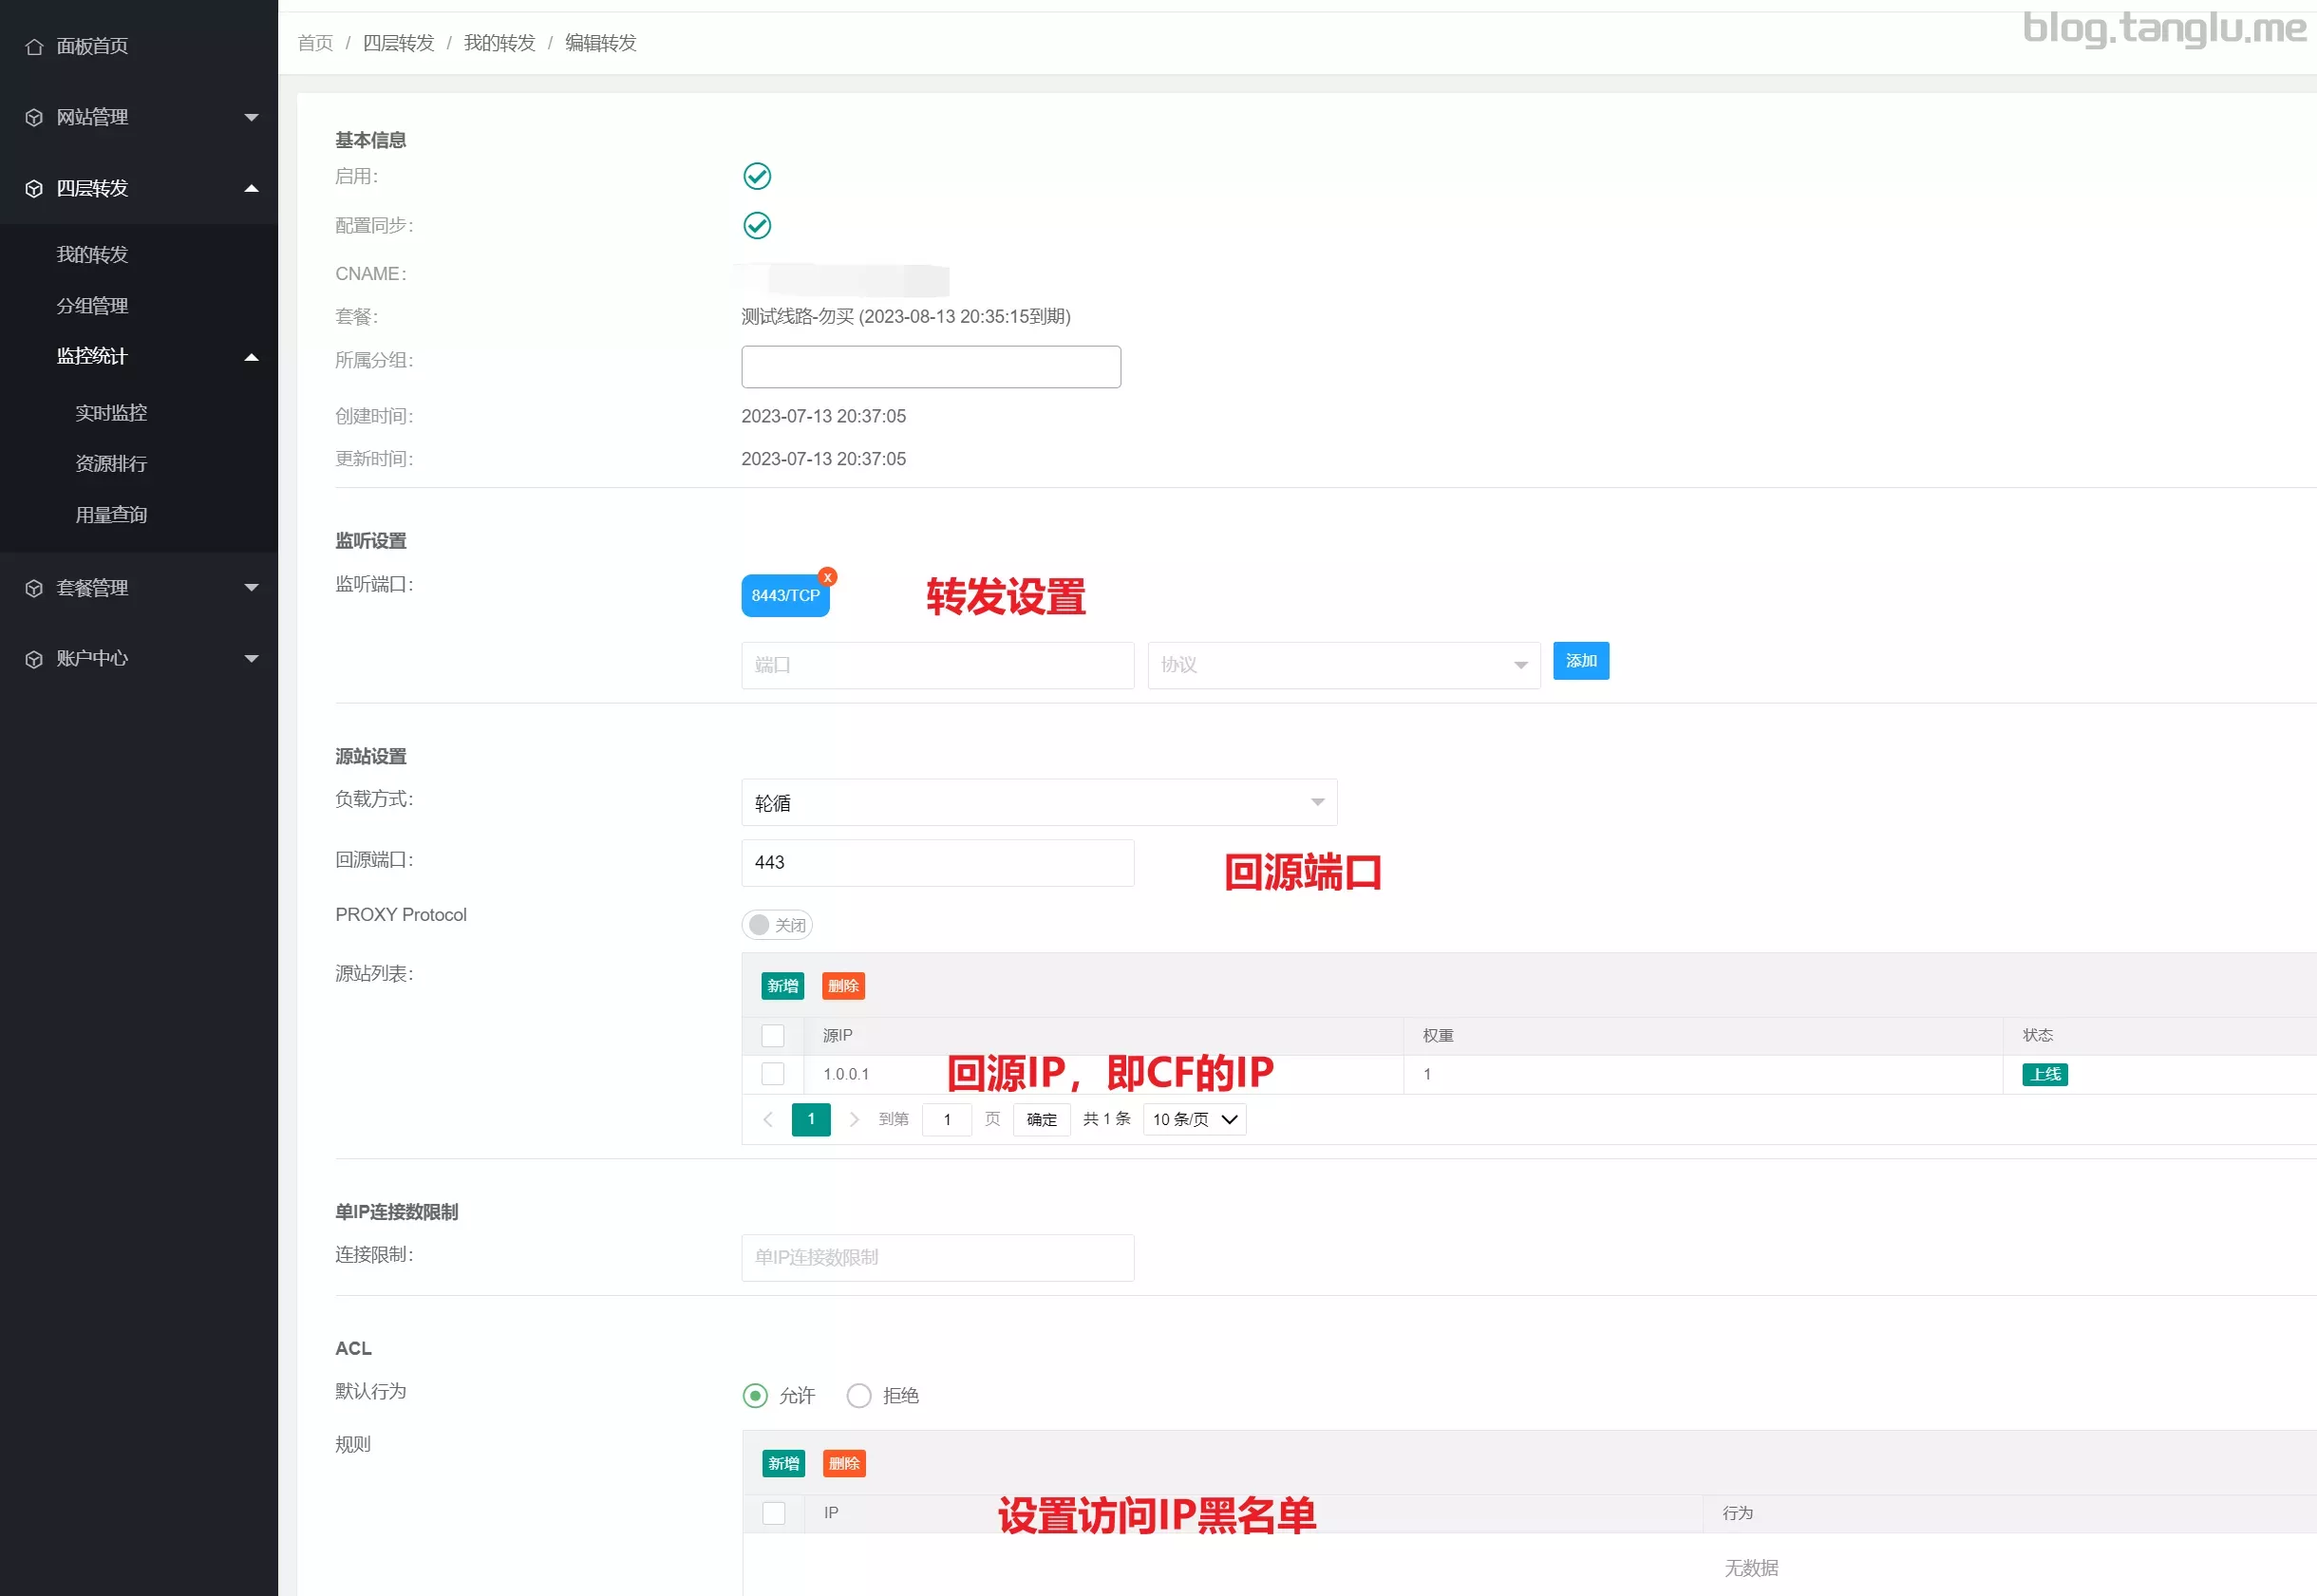Click the cube icon next to 账户中心

[x=34, y=659]
